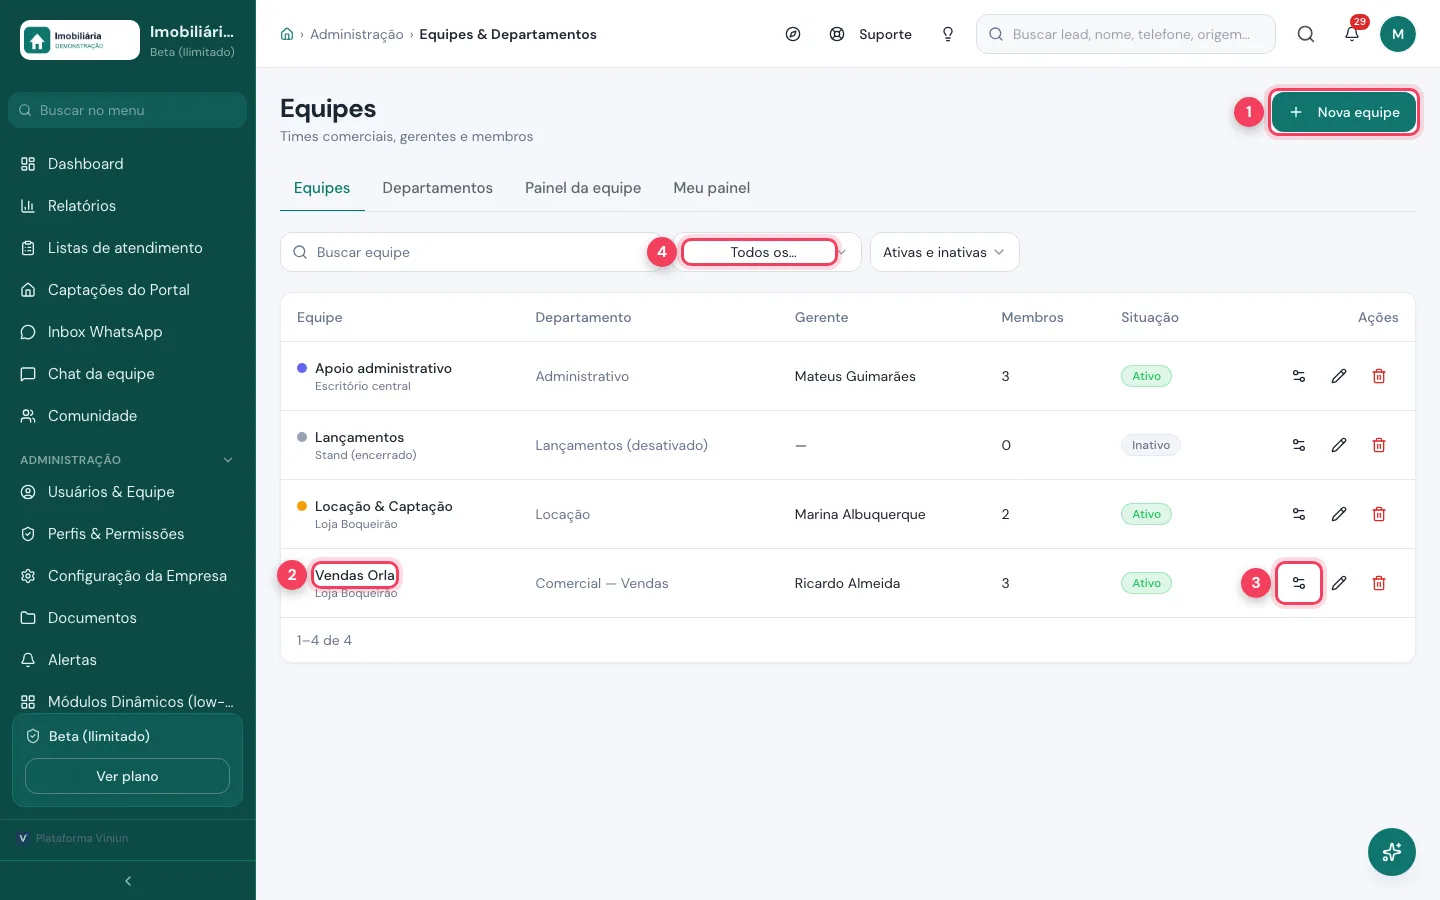The image size is (1440, 900).
Task: Open Captações do Portal in sidebar
Action: tap(127, 290)
